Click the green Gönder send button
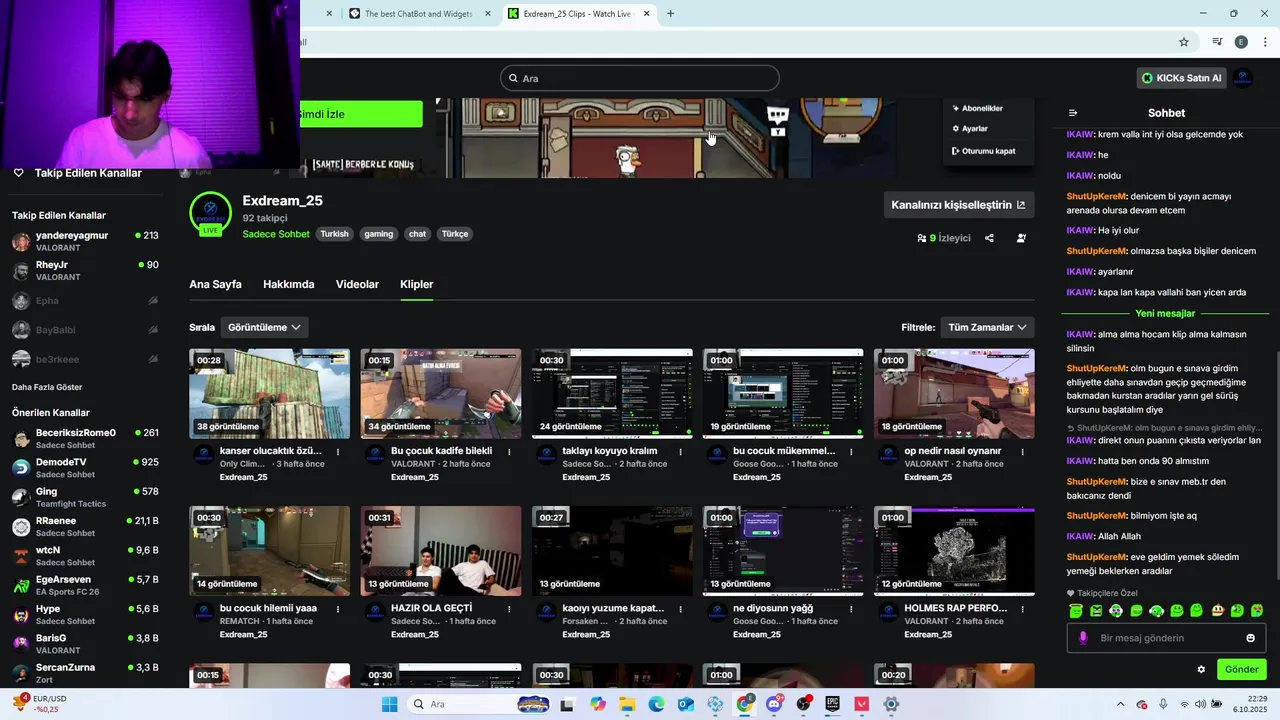The width and height of the screenshot is (1280, 720). [1241, 669]
